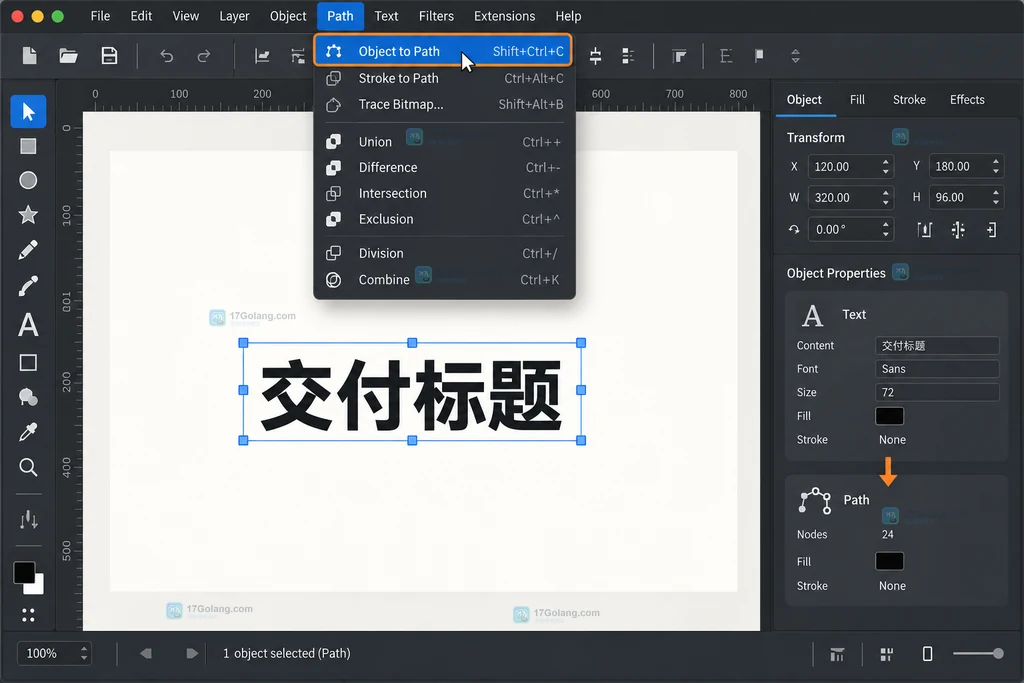This screenshot has height=683, width=1024.
Task: Redo the last undone action
Action: pos(204,56)
